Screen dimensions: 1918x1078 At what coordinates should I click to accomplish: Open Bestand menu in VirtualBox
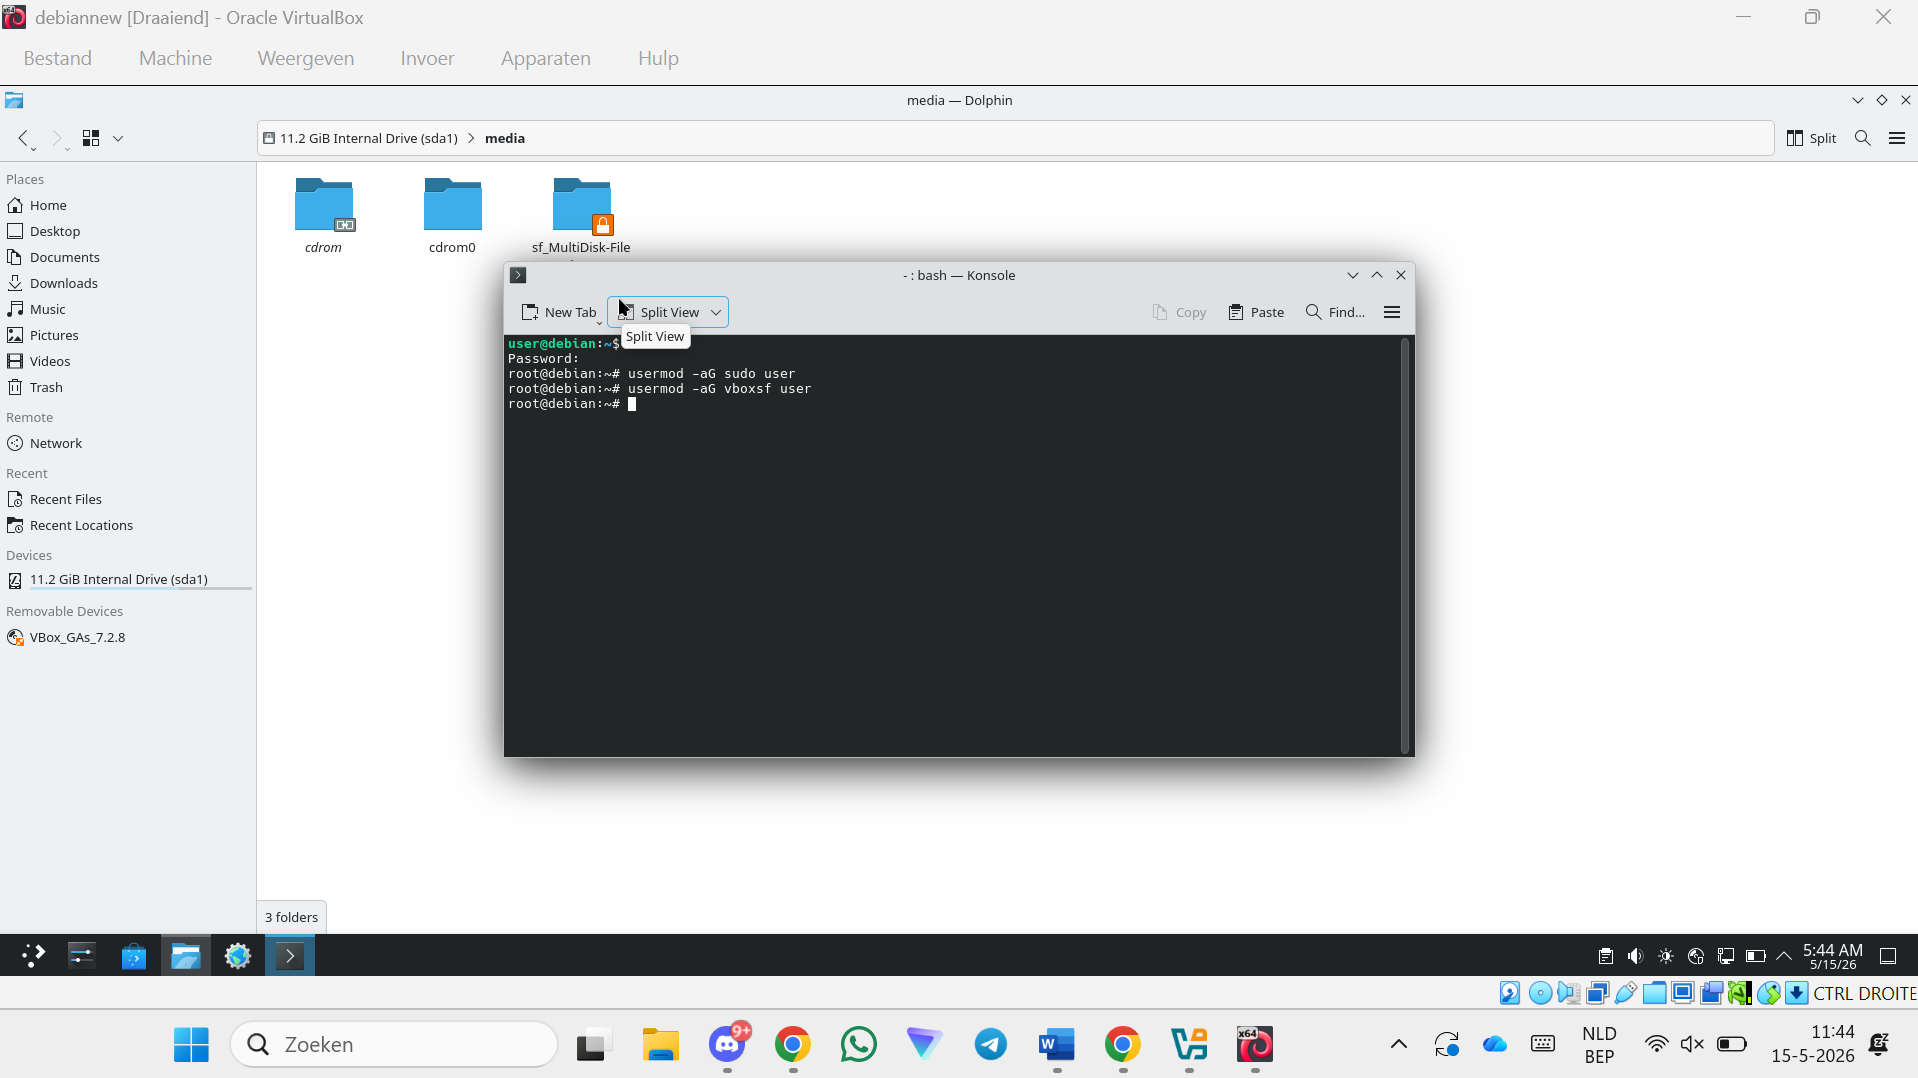(x=57, y=58)
